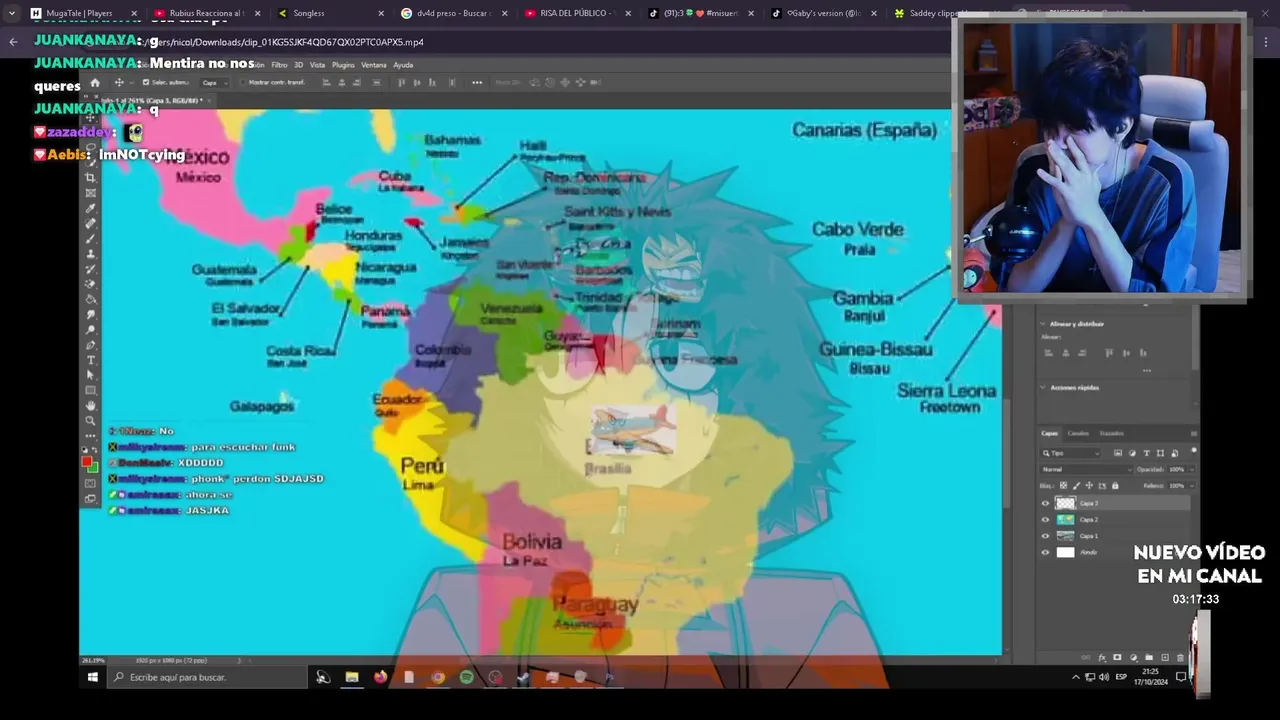Image resolution: width=1280 pixels, height=720 pixels.
Task: Click the Capa 2 layer thumbnail
Action: [x=1066, y=520]
